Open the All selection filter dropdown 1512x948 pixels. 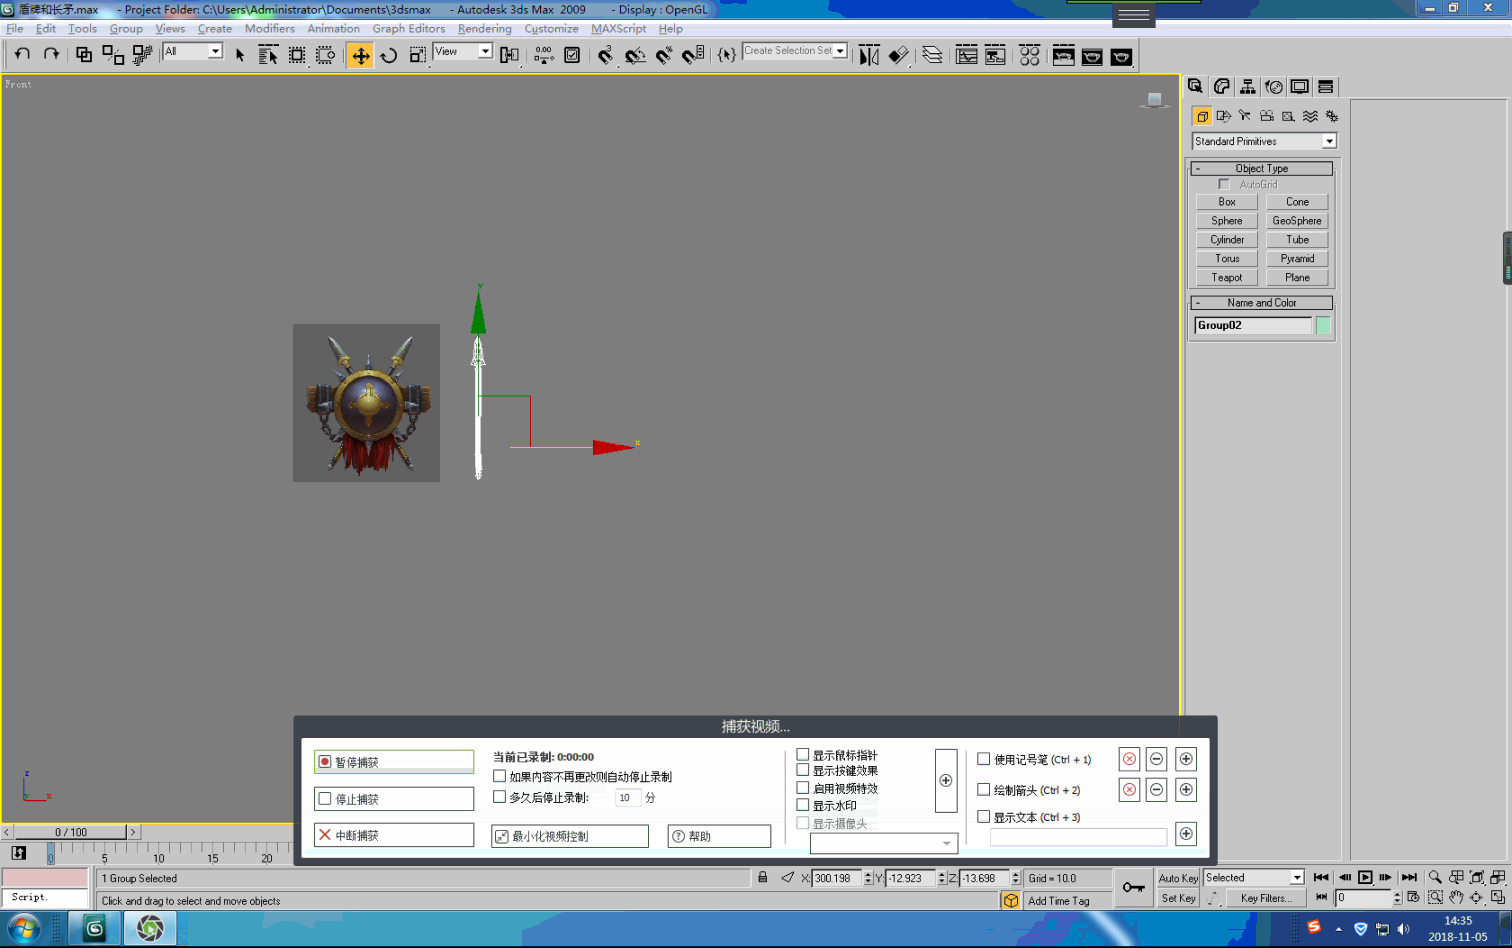(192, 51)
